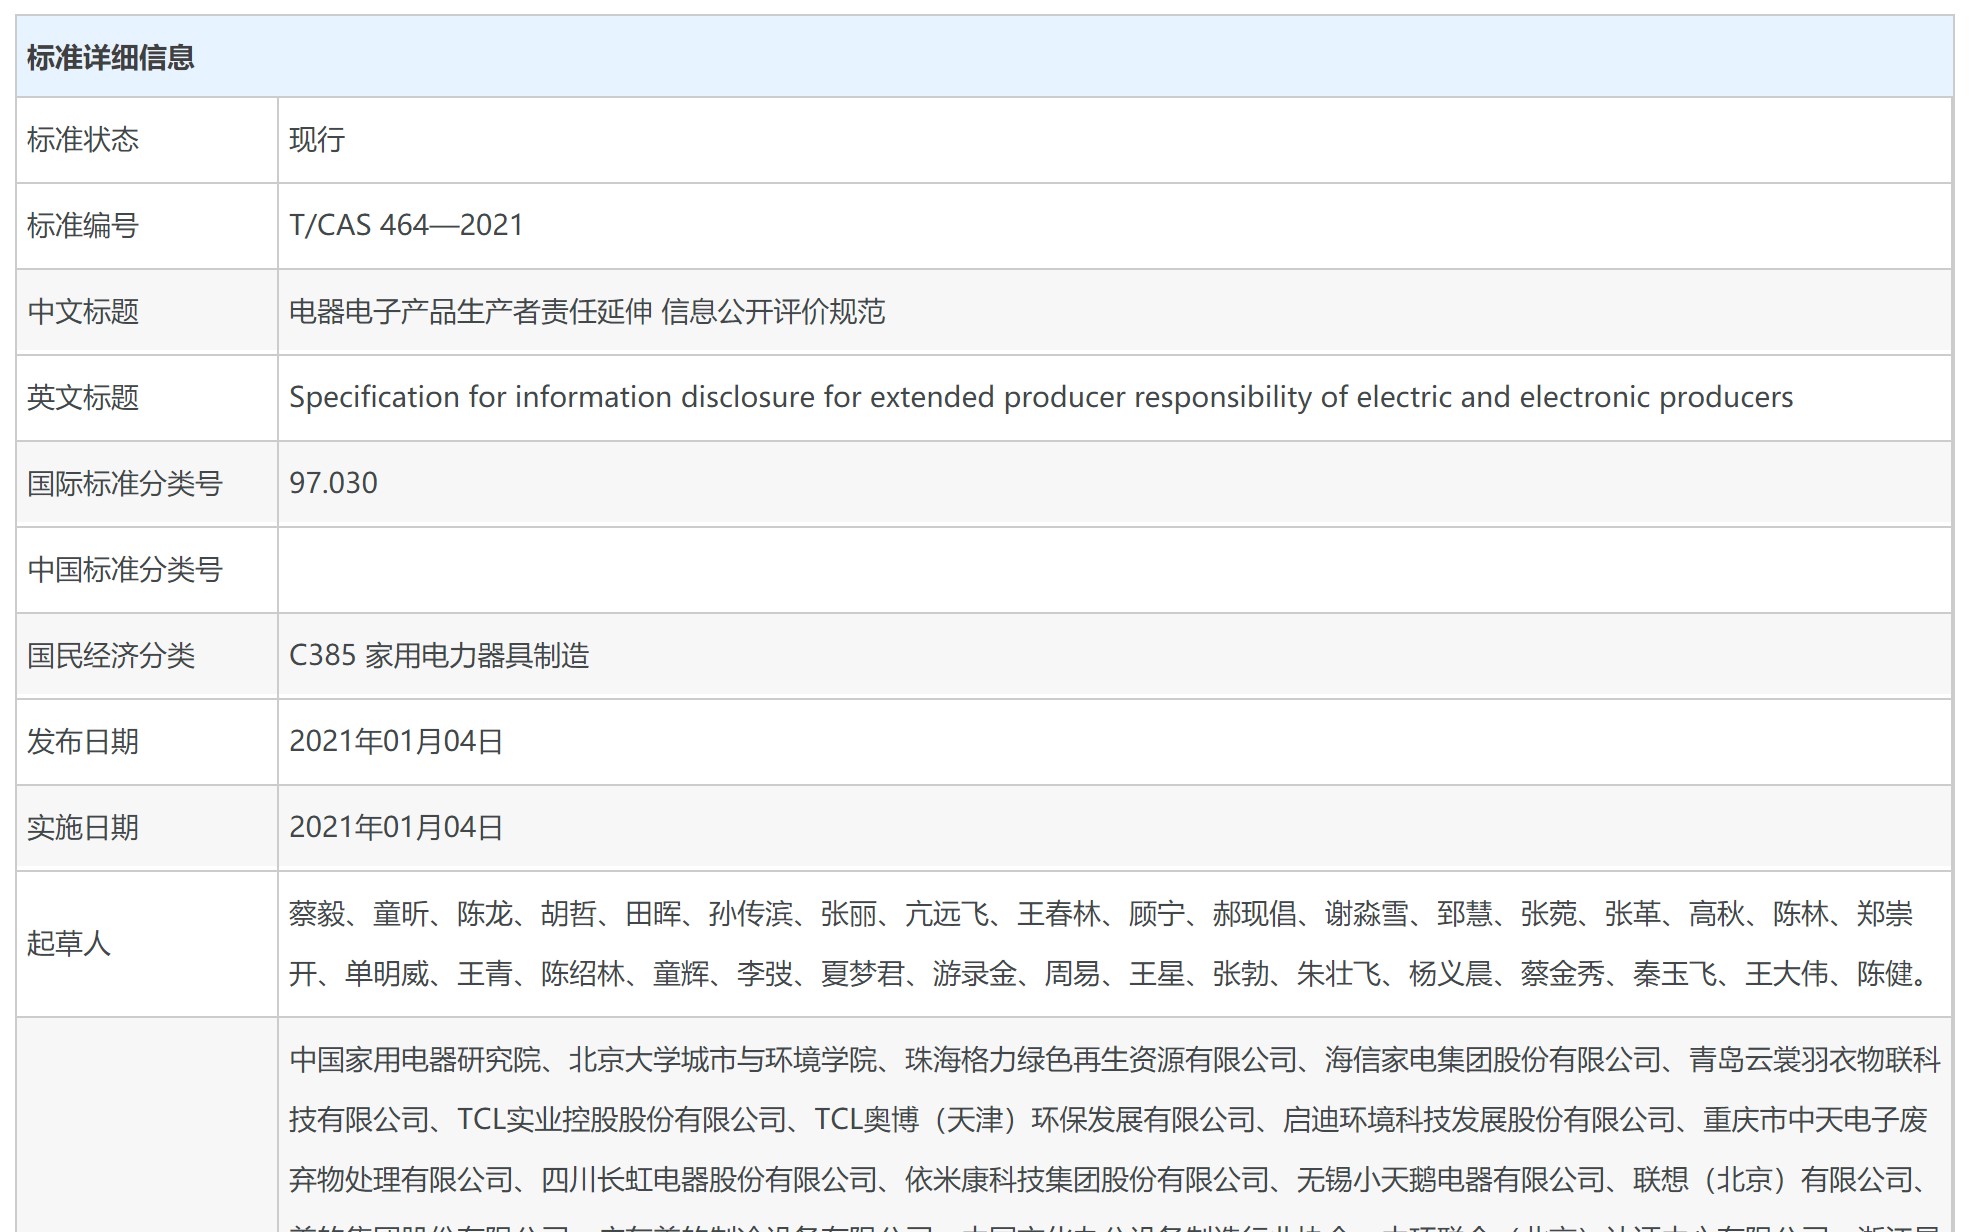Click the 英文标题 row label
The width and height of the screenshot is (1974, 1232).
(83, 398)
